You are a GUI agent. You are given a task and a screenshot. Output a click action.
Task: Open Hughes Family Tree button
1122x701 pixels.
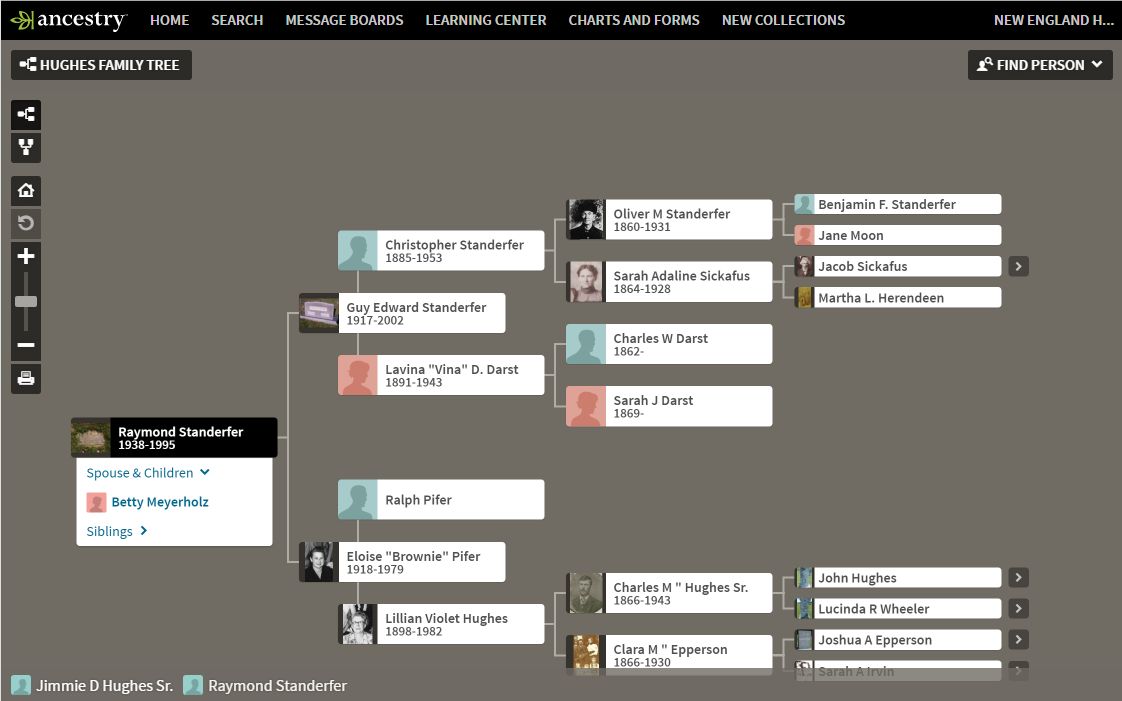tap(101, 65)
